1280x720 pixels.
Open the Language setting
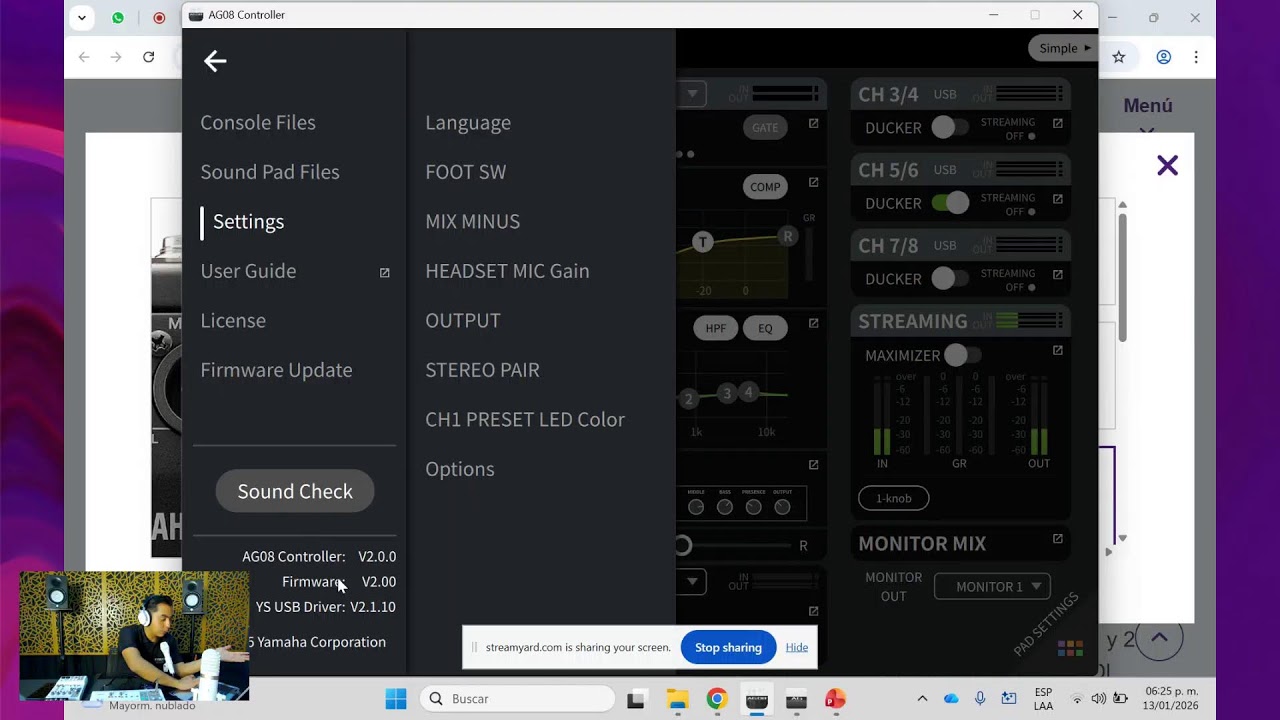click(x=468, y=123)
